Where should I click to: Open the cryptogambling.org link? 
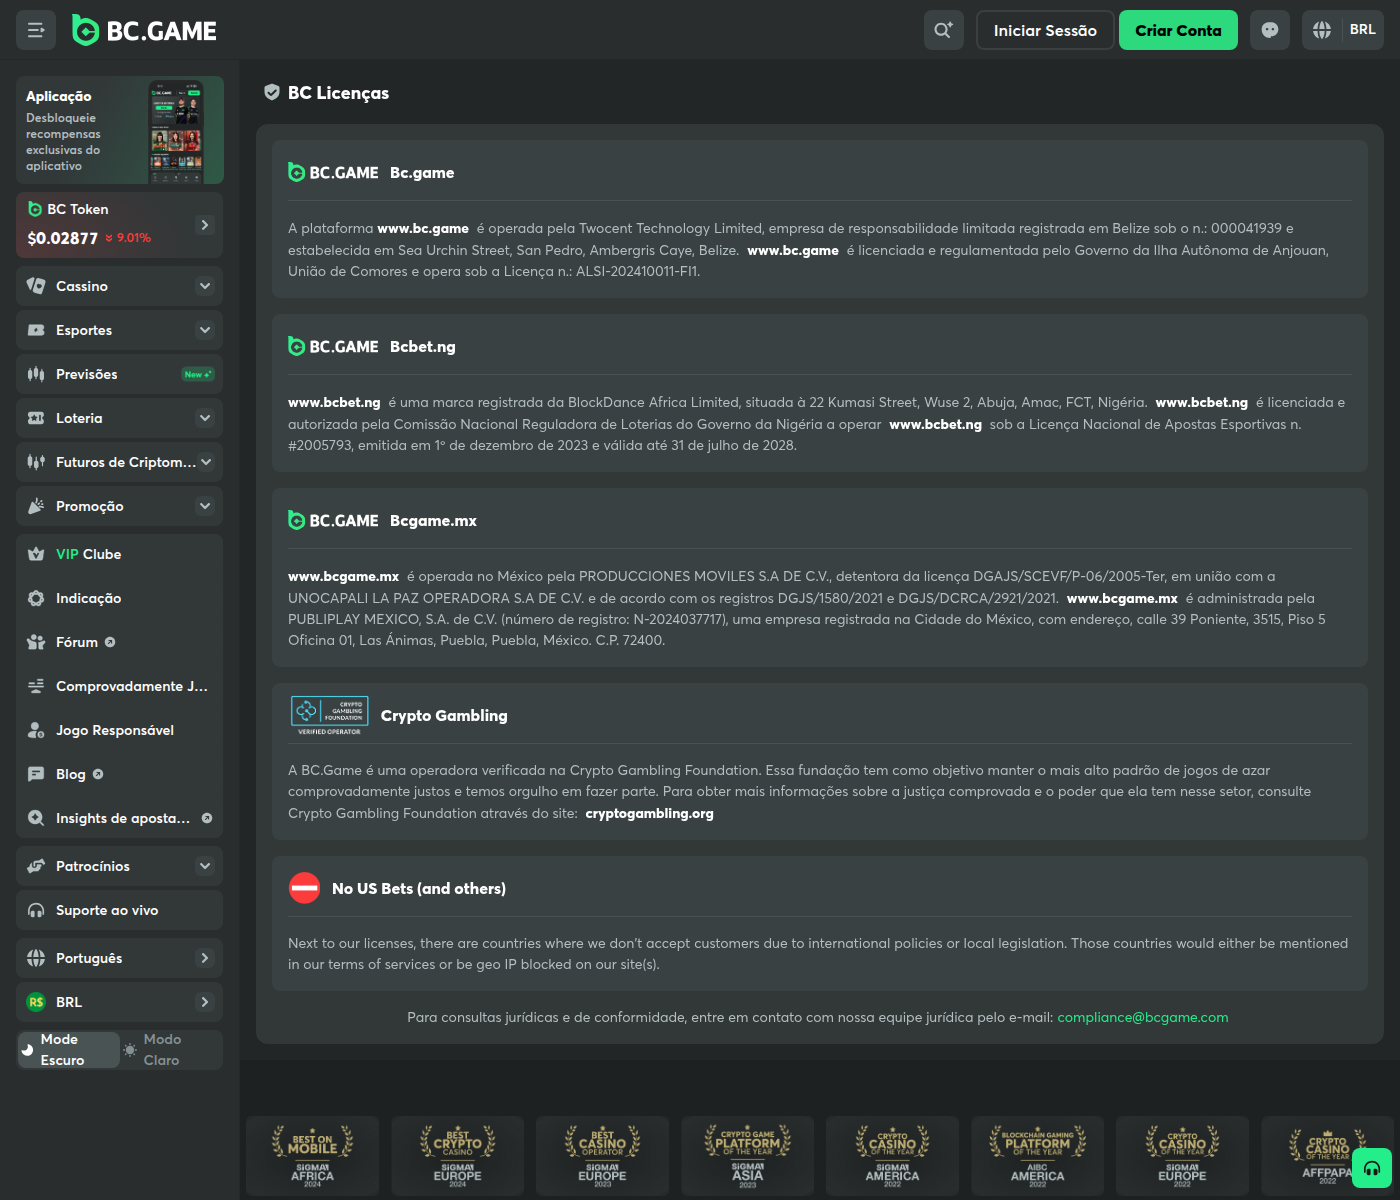[649, 813]
